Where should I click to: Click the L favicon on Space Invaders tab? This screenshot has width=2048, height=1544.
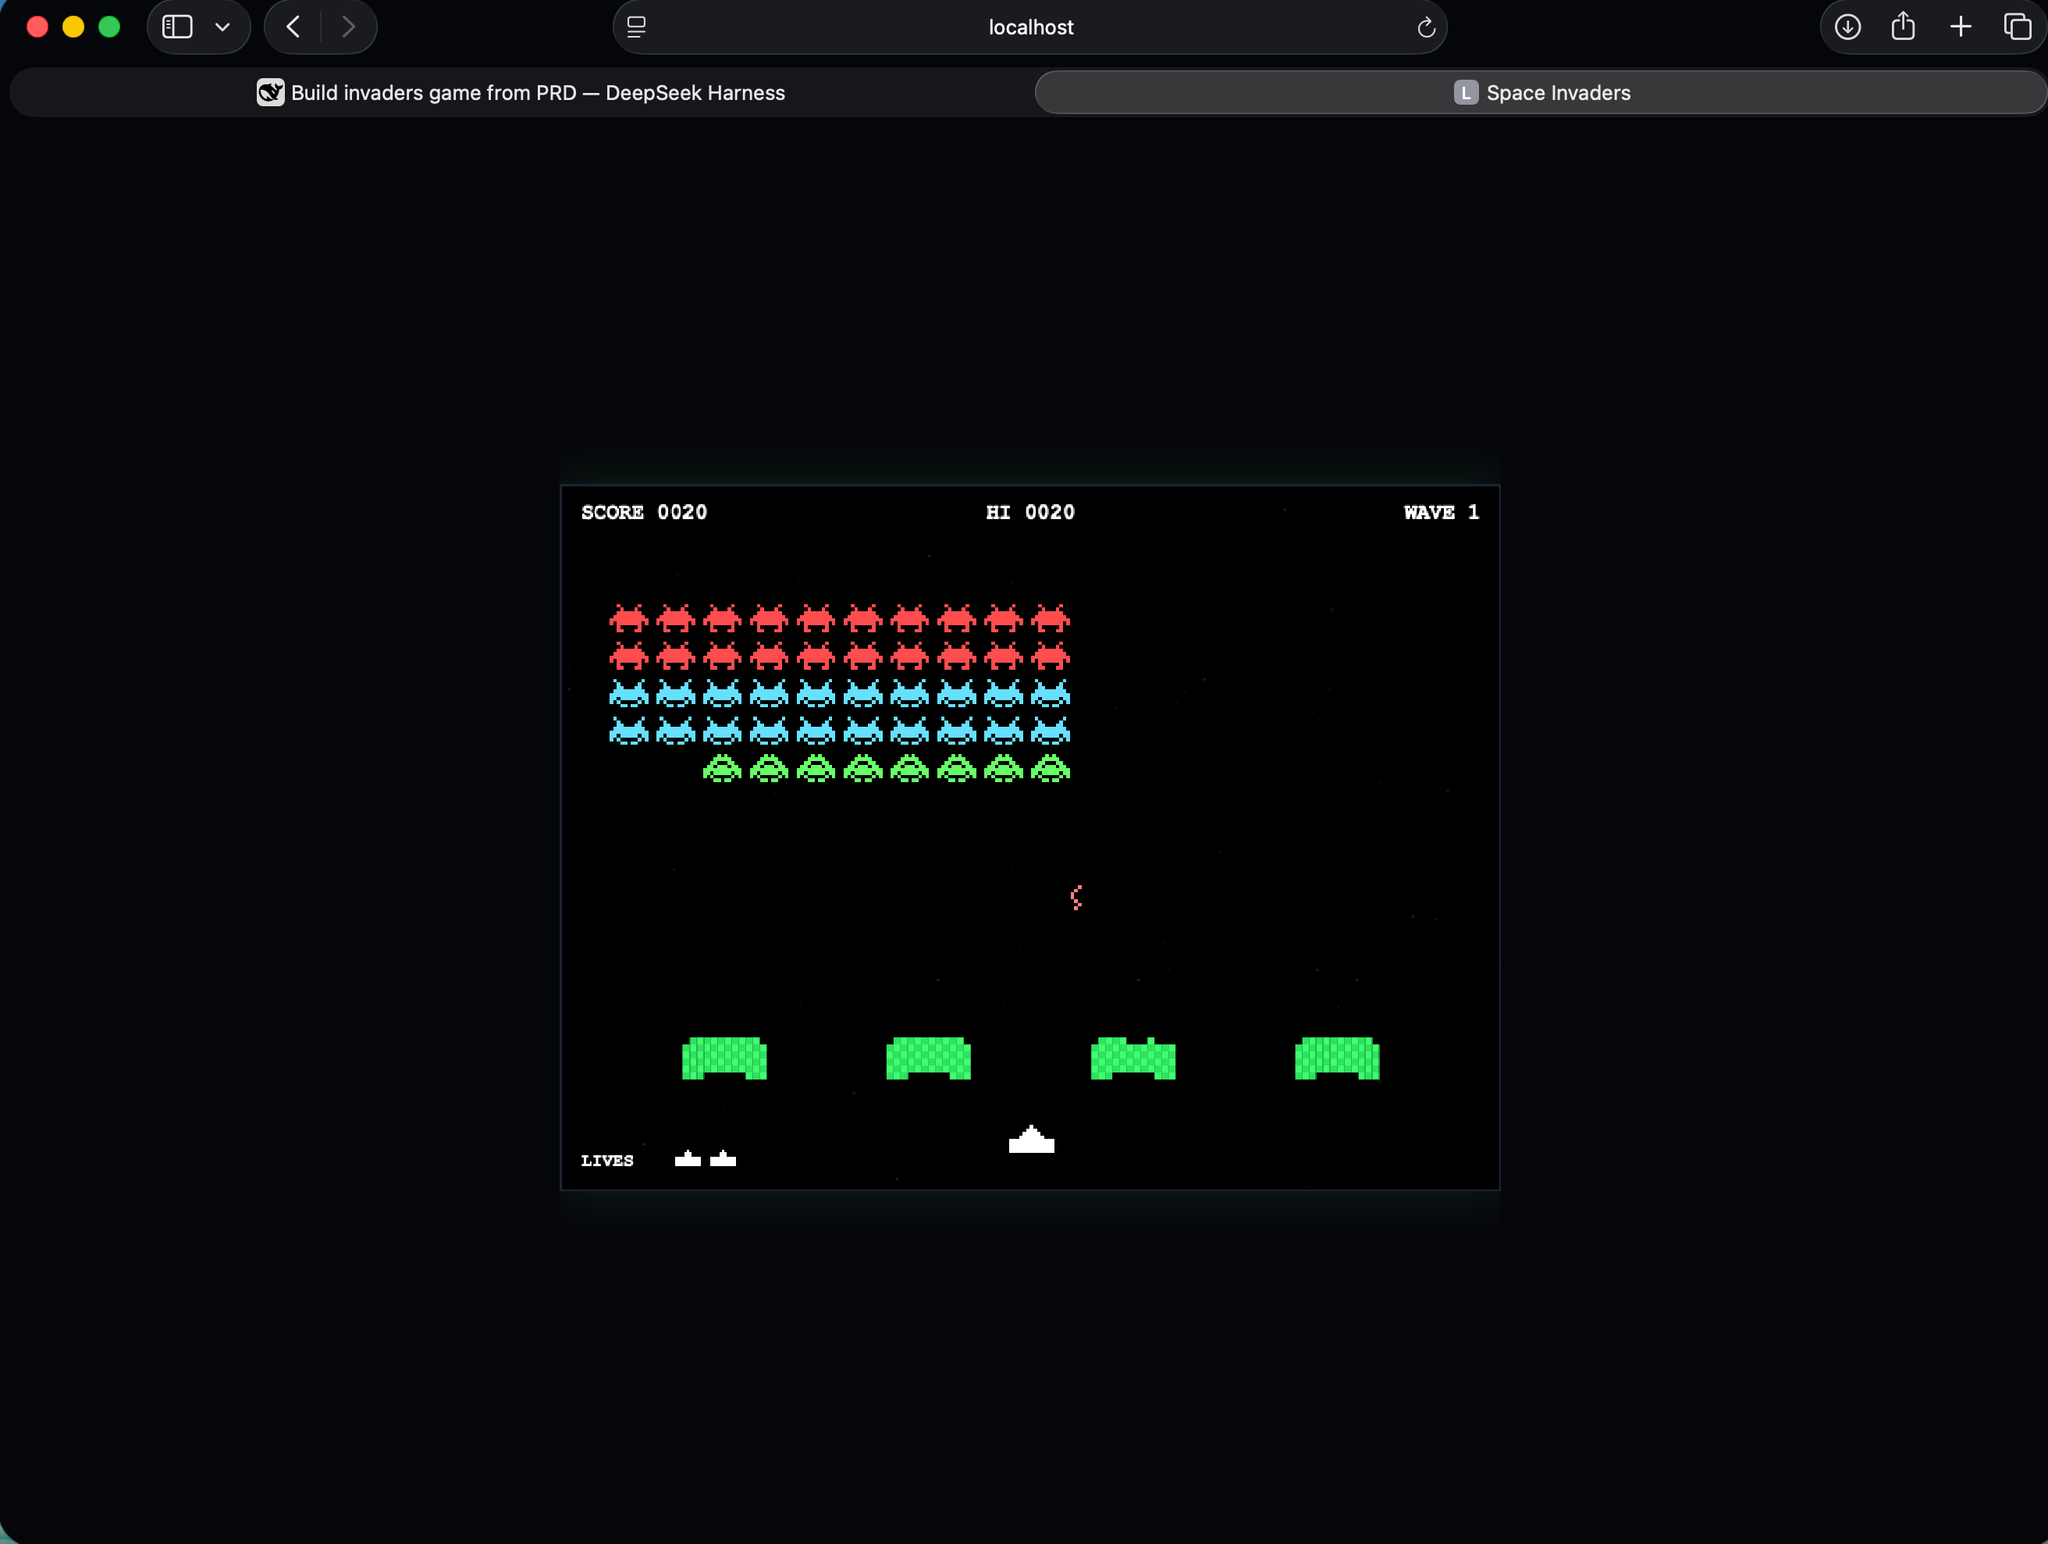click(x=1465, y=93)
